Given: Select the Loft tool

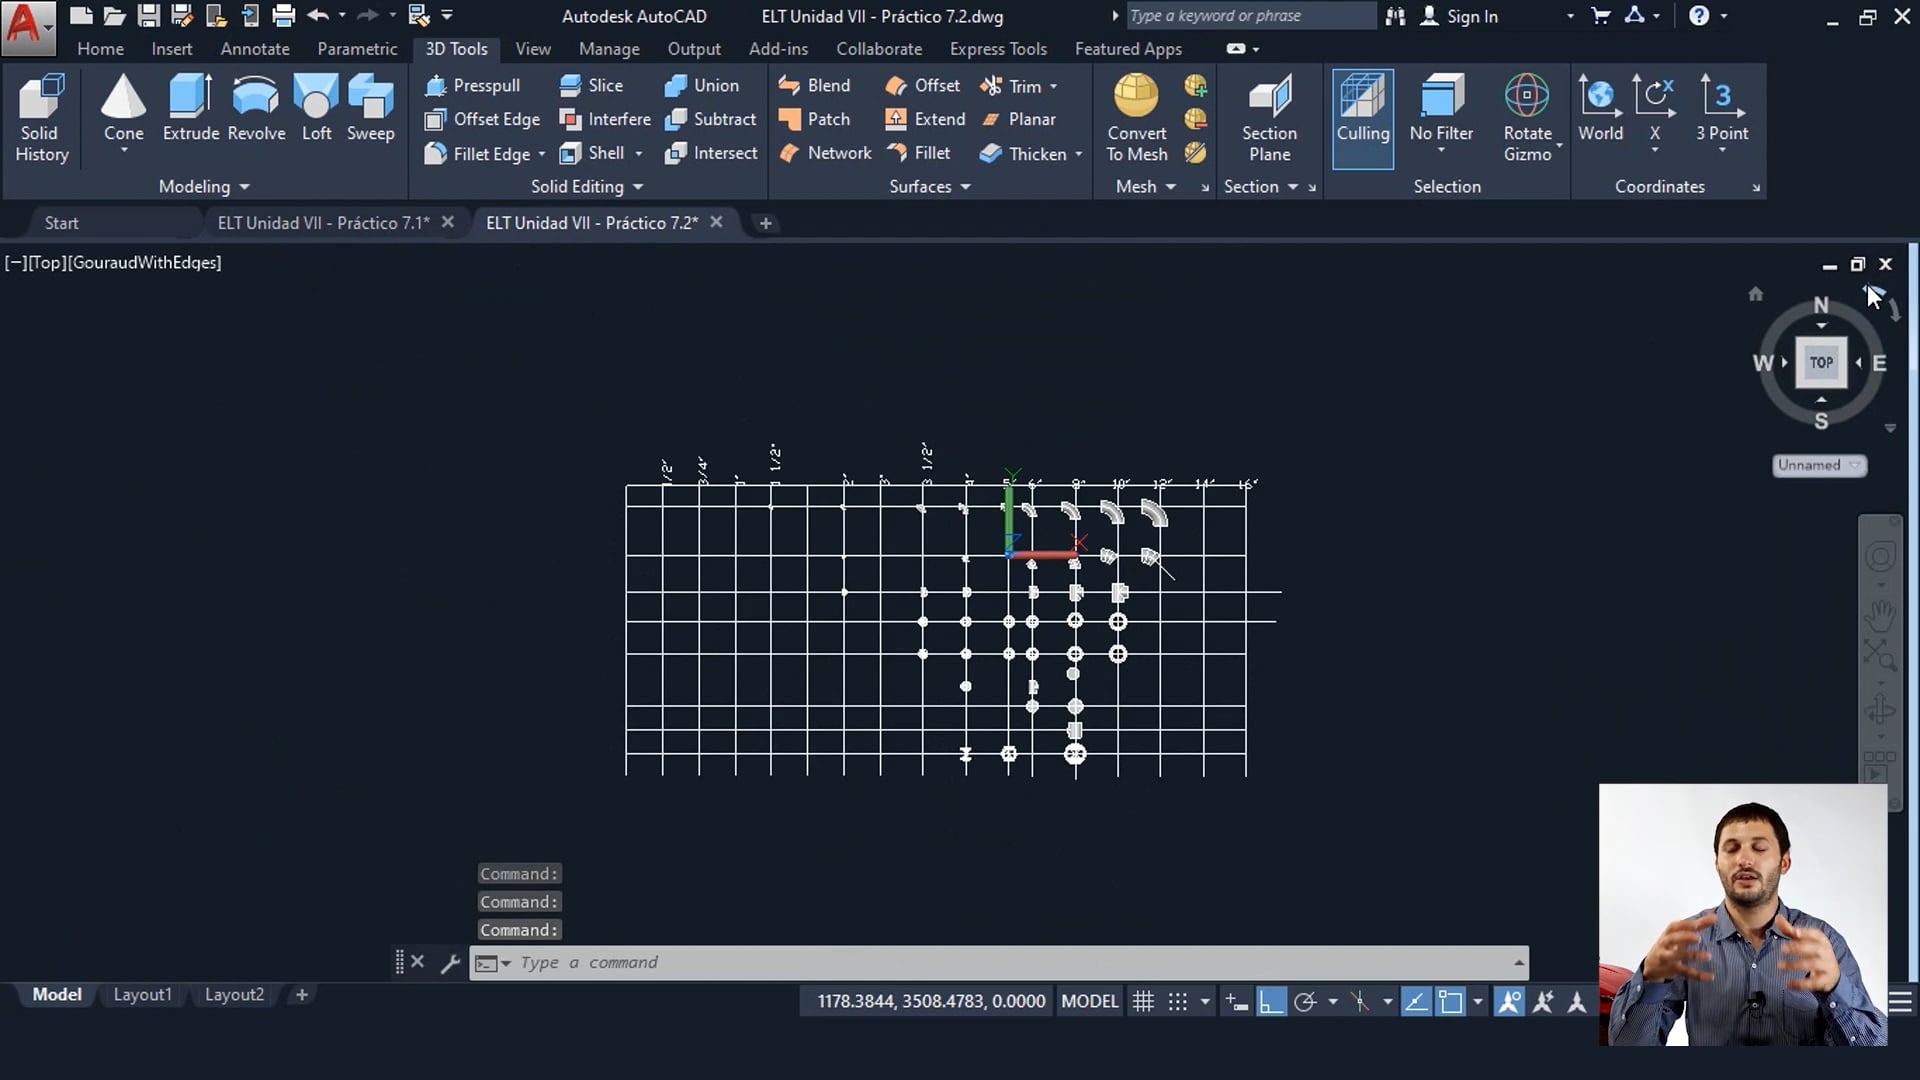Looking at the screenshot, I should (x=316, y=105).
